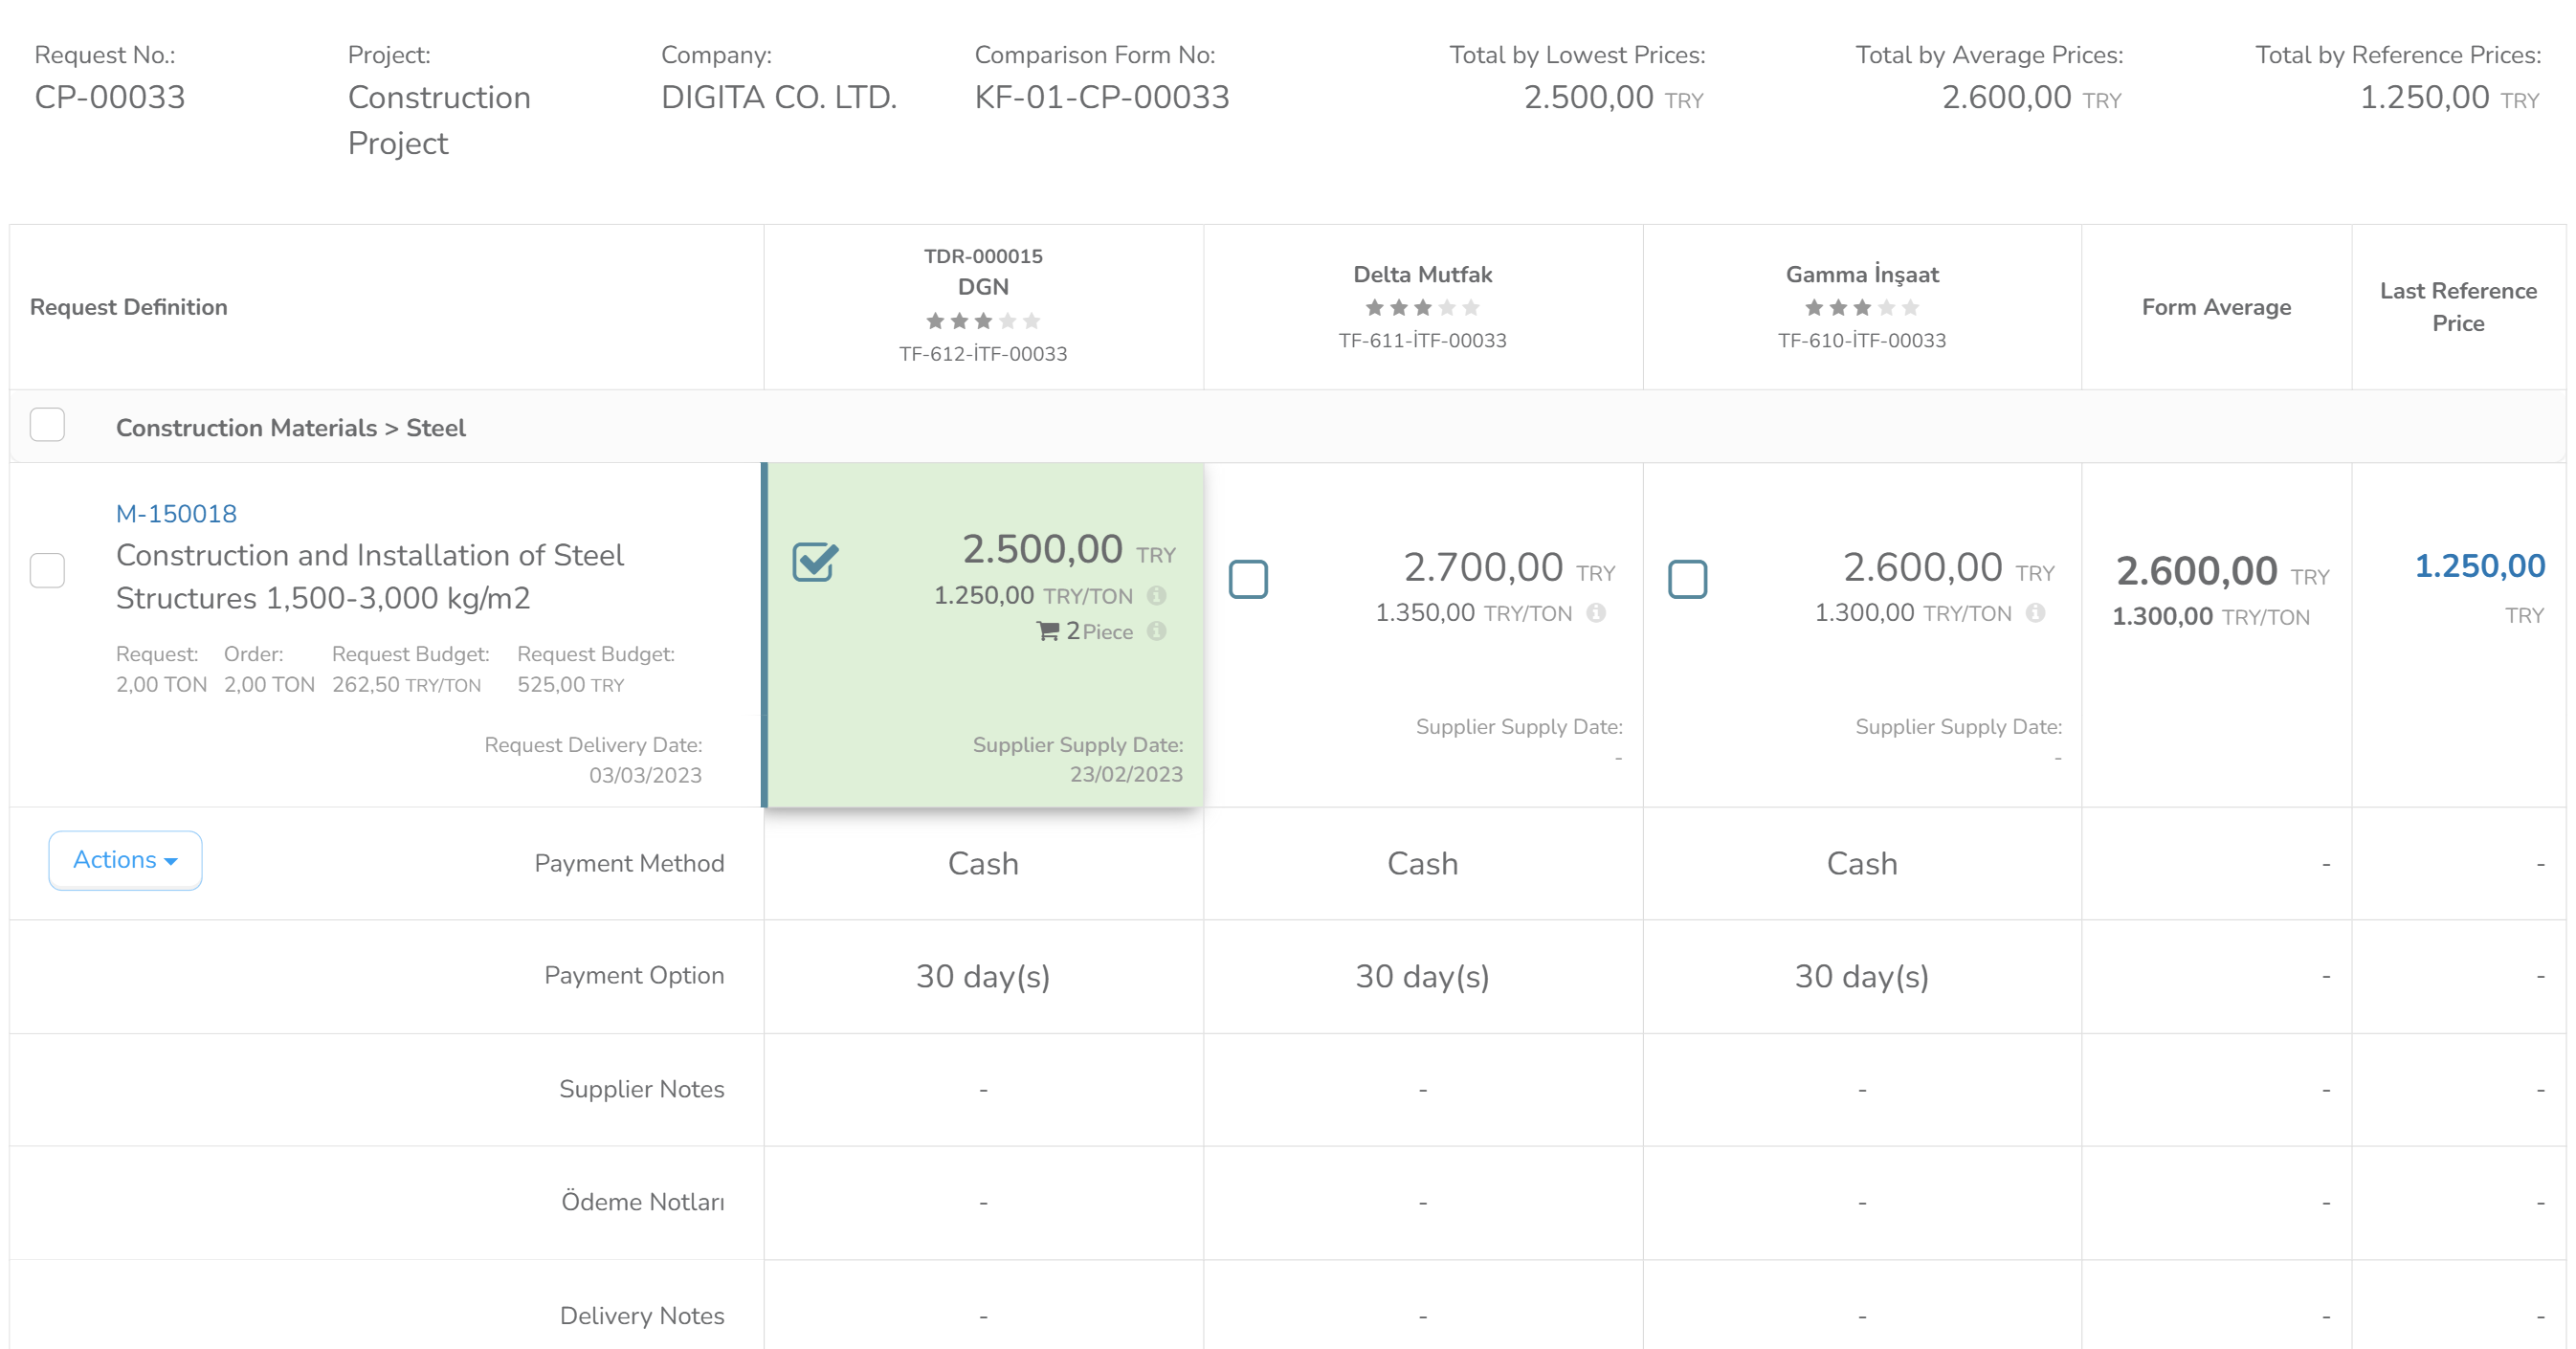Open the M-150018 material link

pos(176,514)
